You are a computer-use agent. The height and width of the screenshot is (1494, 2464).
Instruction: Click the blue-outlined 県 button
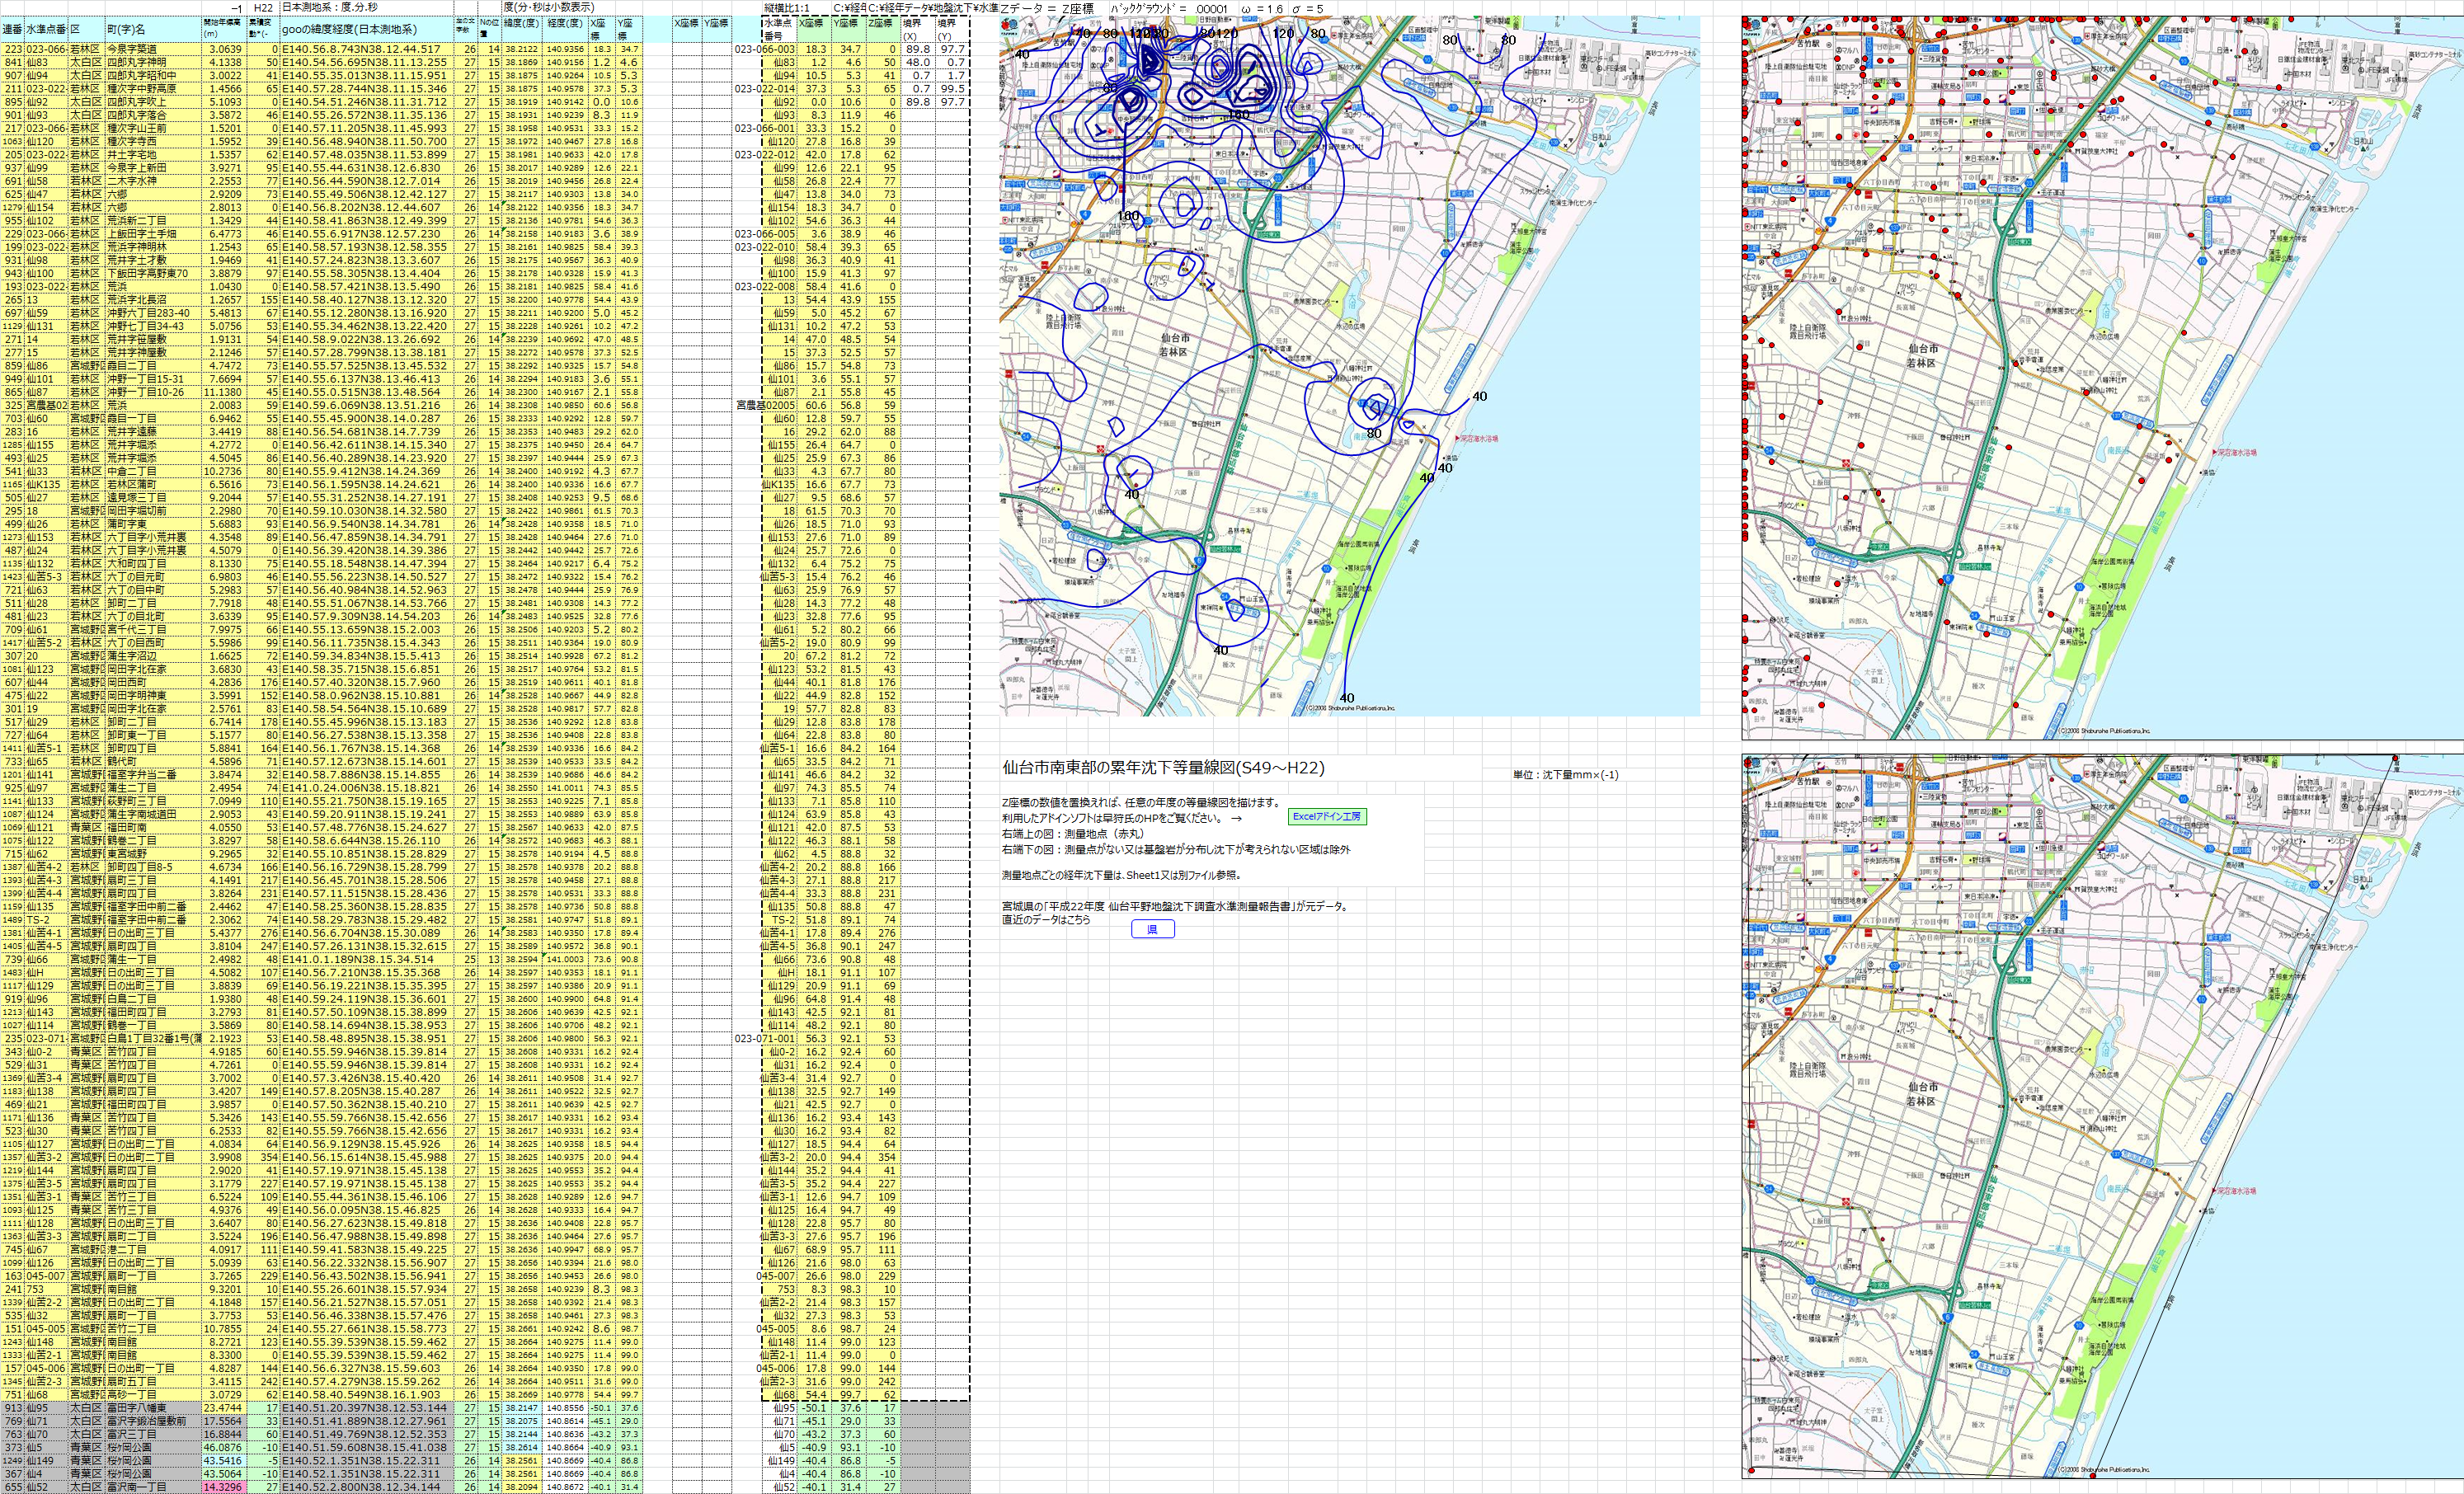(x=1152, y=929)
